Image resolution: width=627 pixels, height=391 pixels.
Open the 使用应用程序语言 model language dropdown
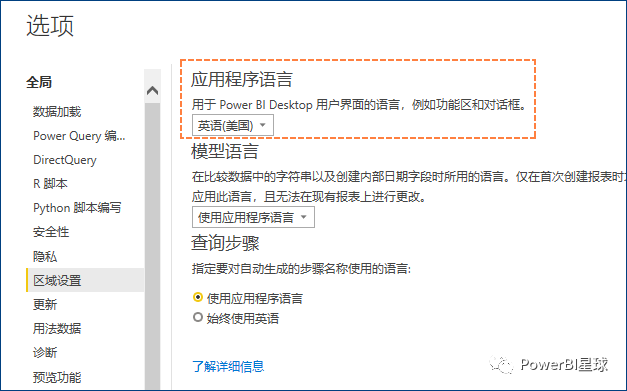pyautogui.click(x=253, y=217)
